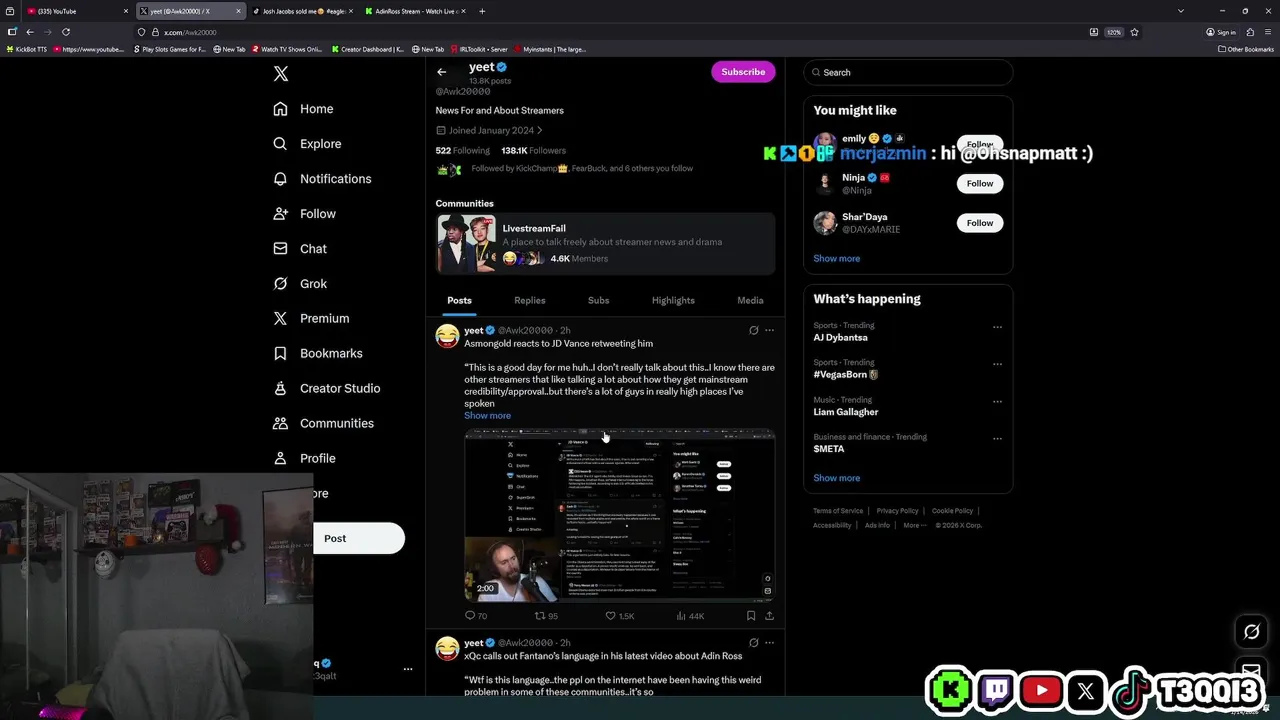Select the Posts tab
Image resolution: width=1280 pixels, height=720 pixels.
(x=459, y=300)
